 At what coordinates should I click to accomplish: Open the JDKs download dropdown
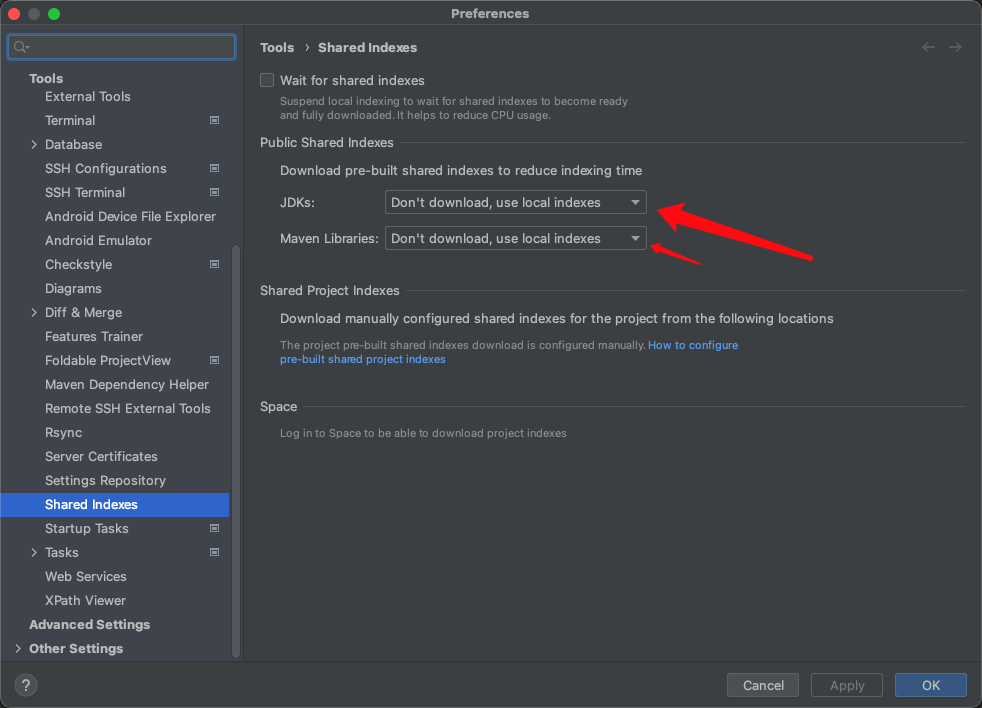tap(515, 202)
